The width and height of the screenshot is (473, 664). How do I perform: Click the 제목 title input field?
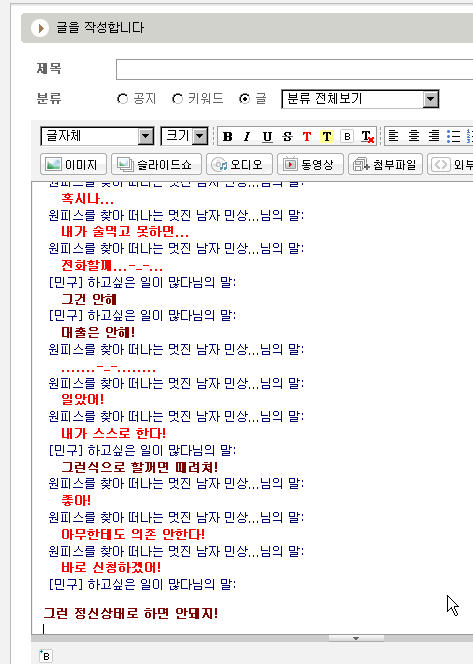tap(295, 69)
